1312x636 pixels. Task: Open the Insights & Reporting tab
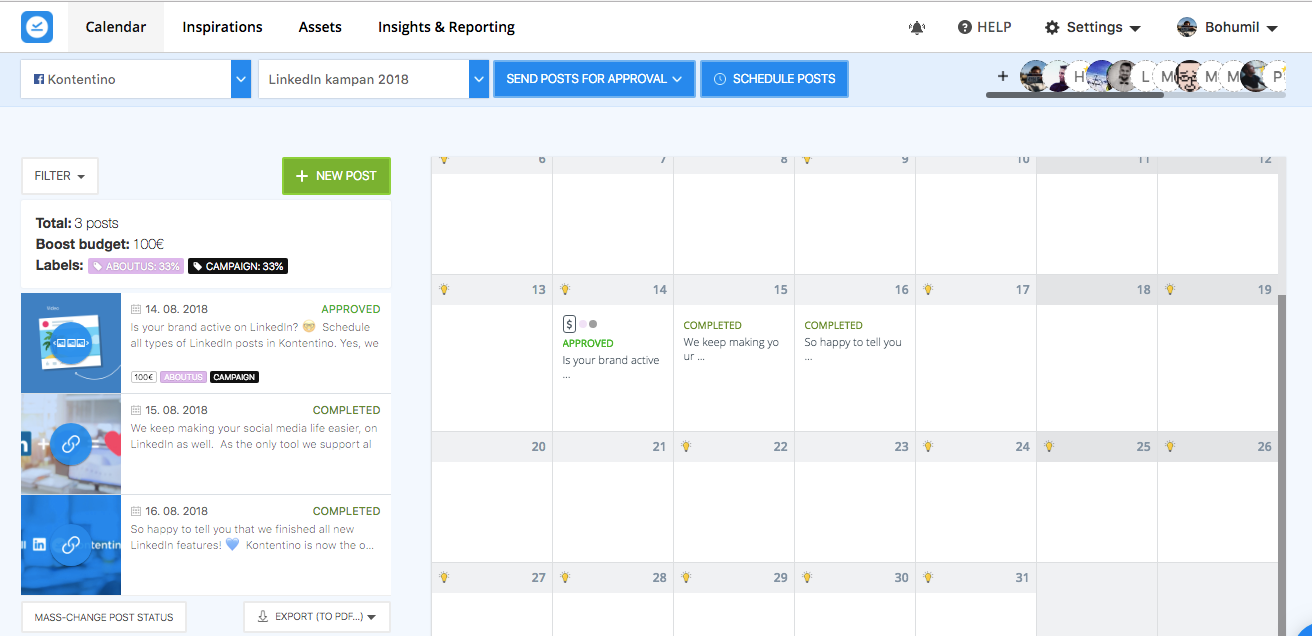[x=446, y=27]
